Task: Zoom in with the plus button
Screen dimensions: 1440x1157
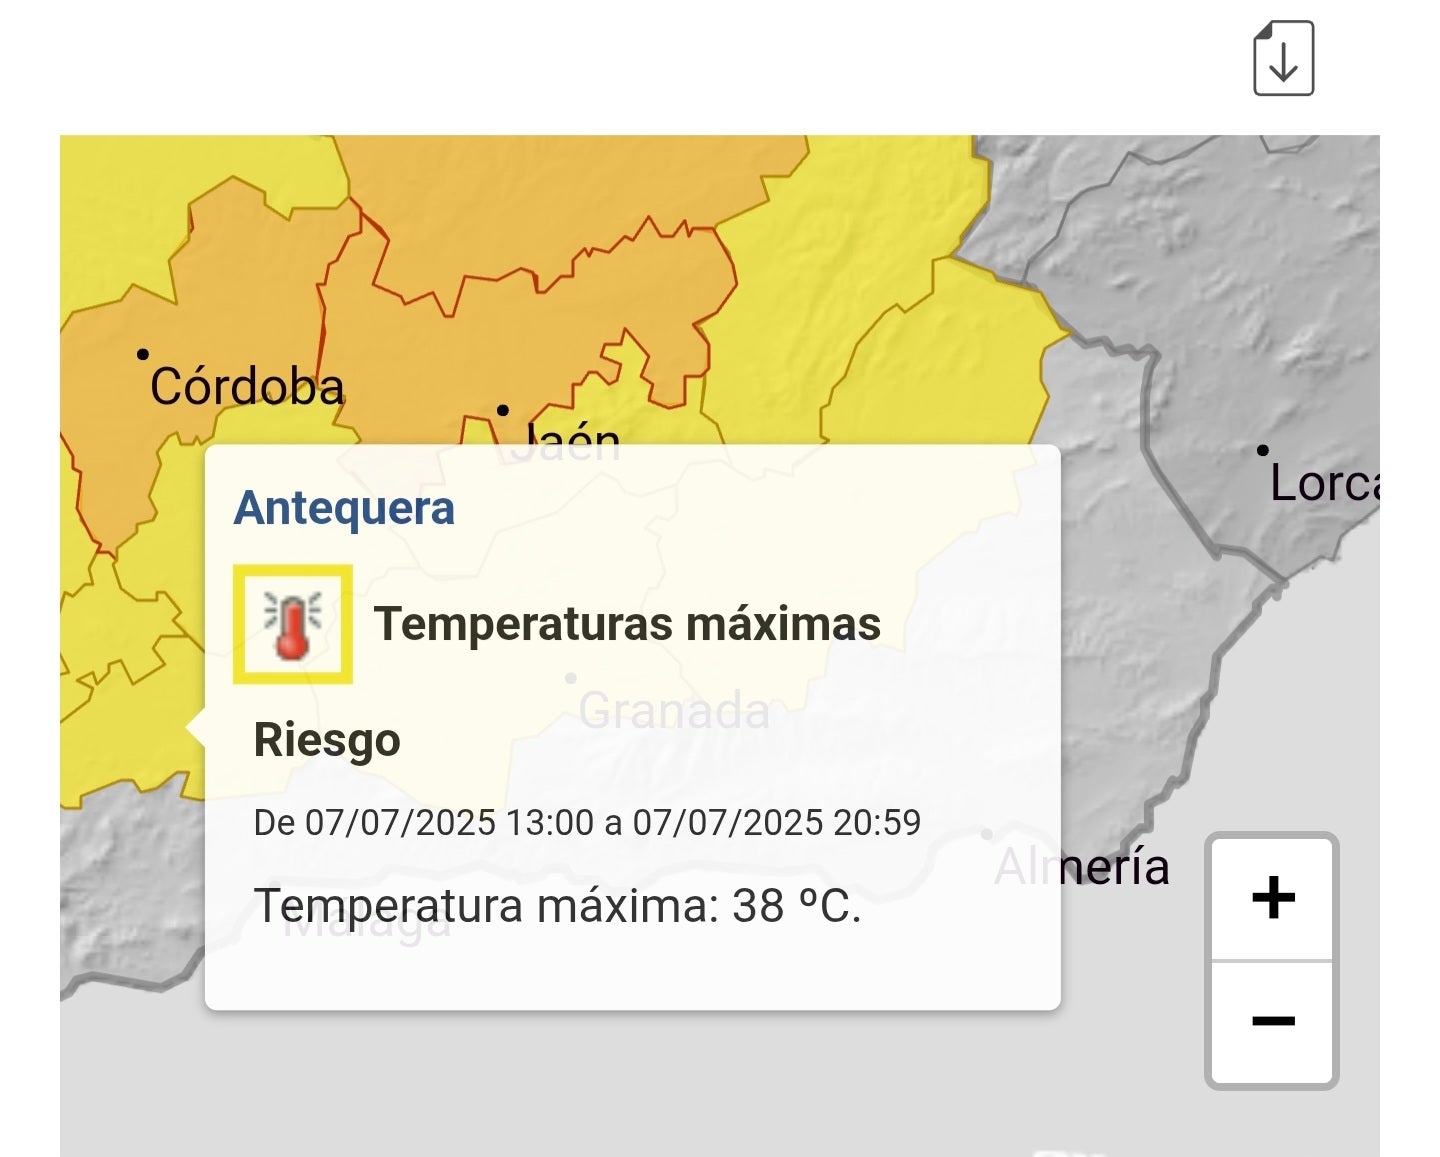Action: click(x=1272, y=898)
